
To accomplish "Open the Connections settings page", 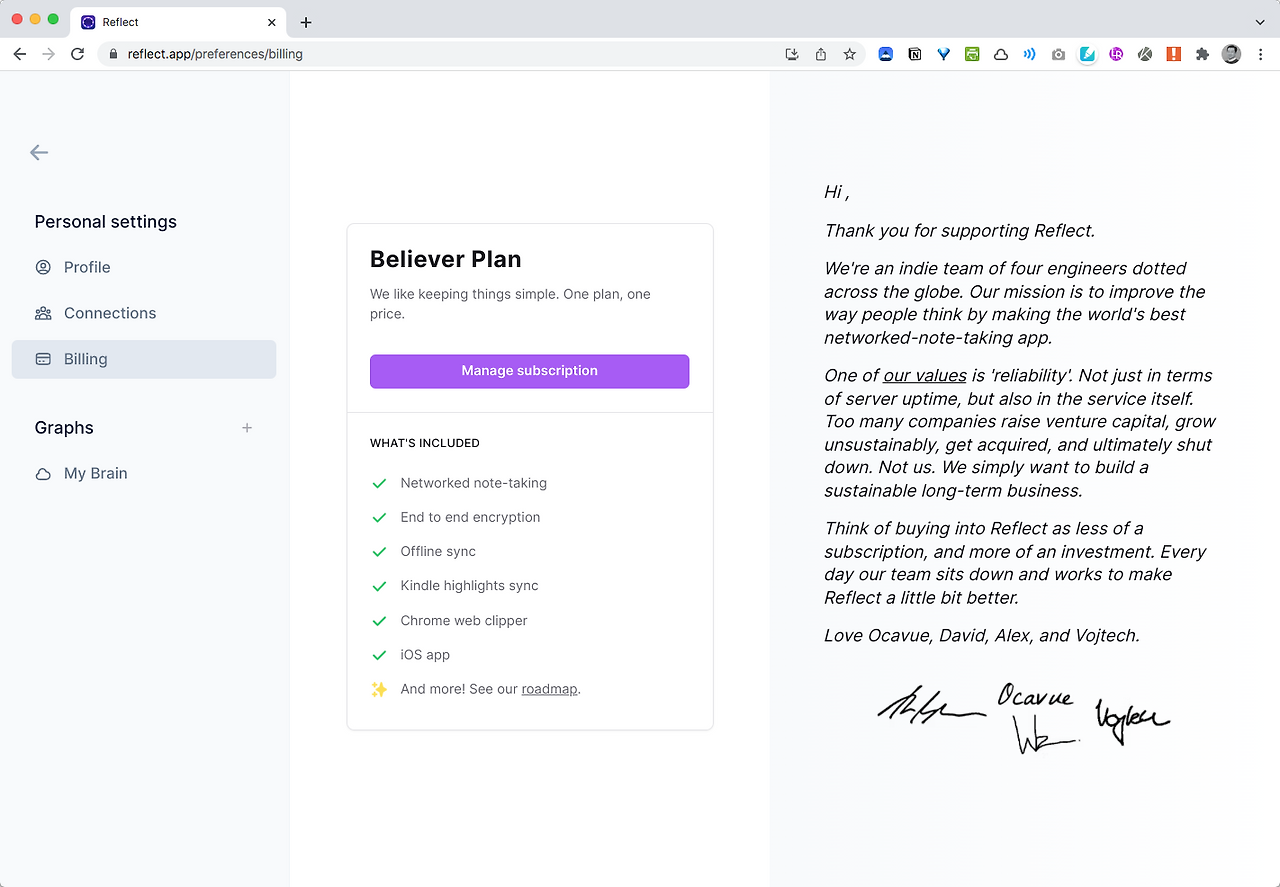I will coord(144,313).
